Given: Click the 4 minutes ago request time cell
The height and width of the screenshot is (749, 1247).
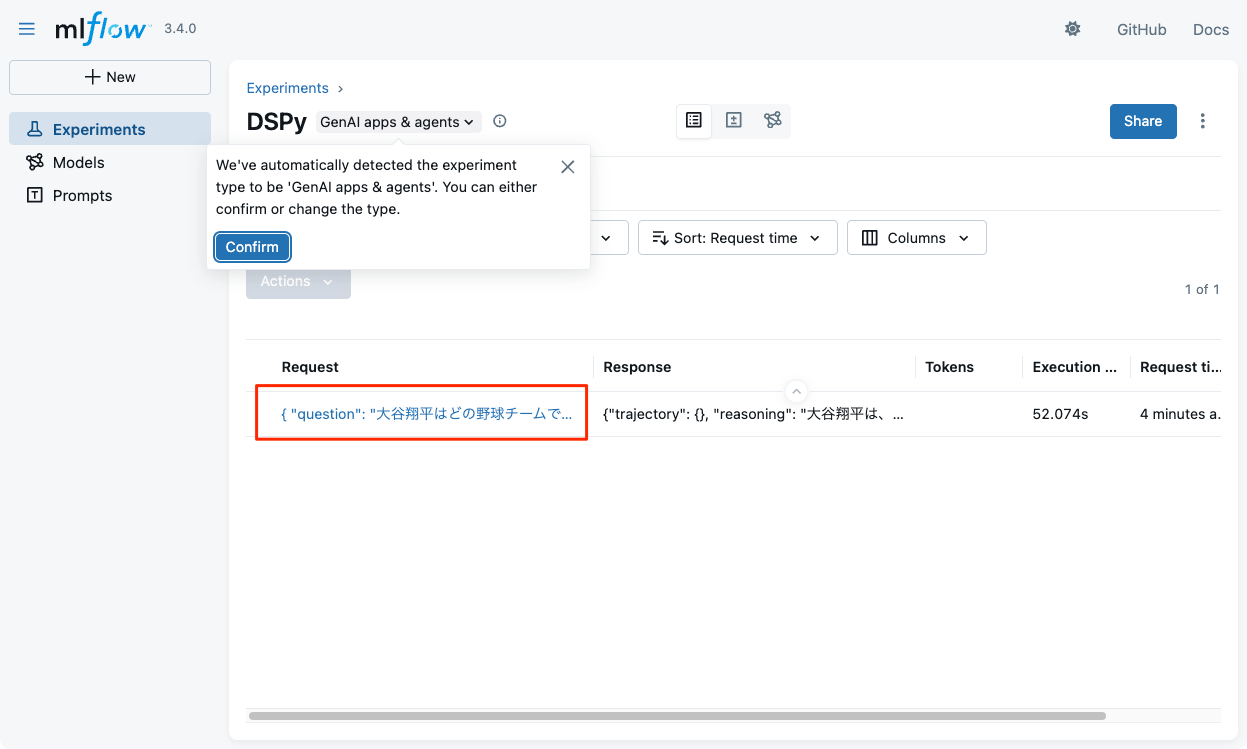Looking at the screenshot, I should tap(1180, 414).
